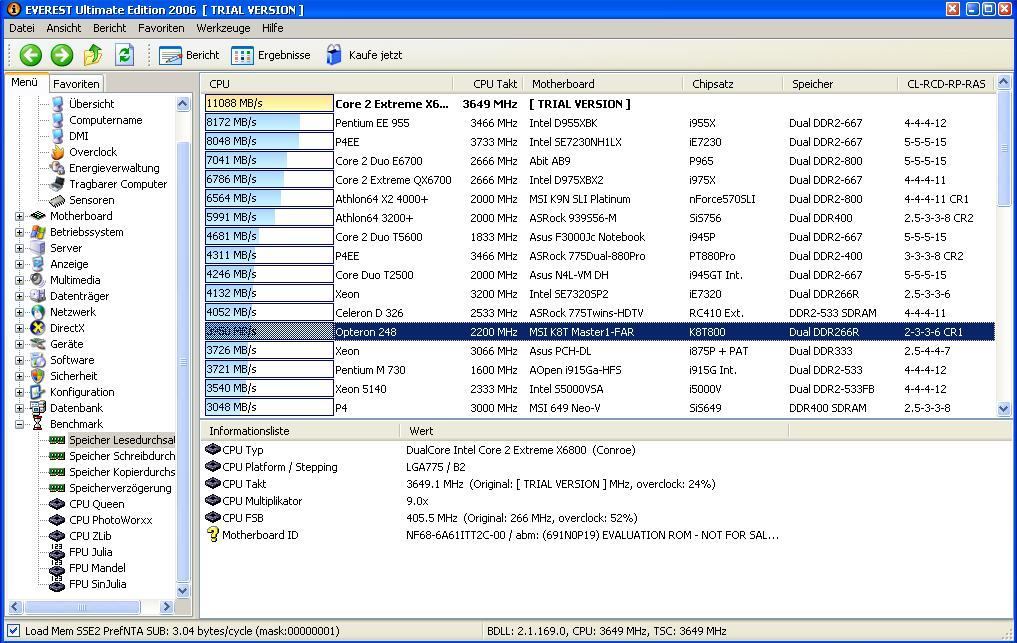Click the Datenbank icon in tree

(x=38, y=408)
